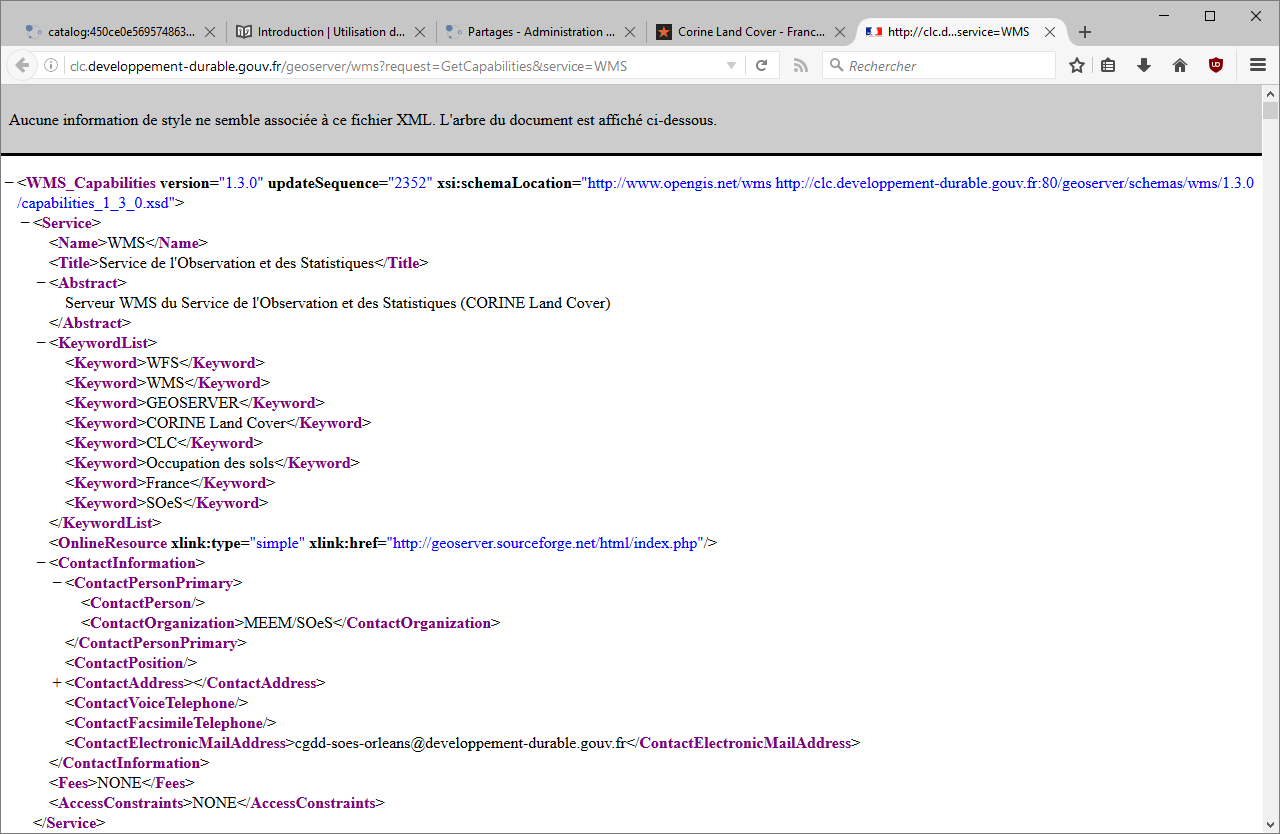This screenshot has height=834, width=1280.
Task: Show bookmarks list icon
Action: click(1108, 66)
